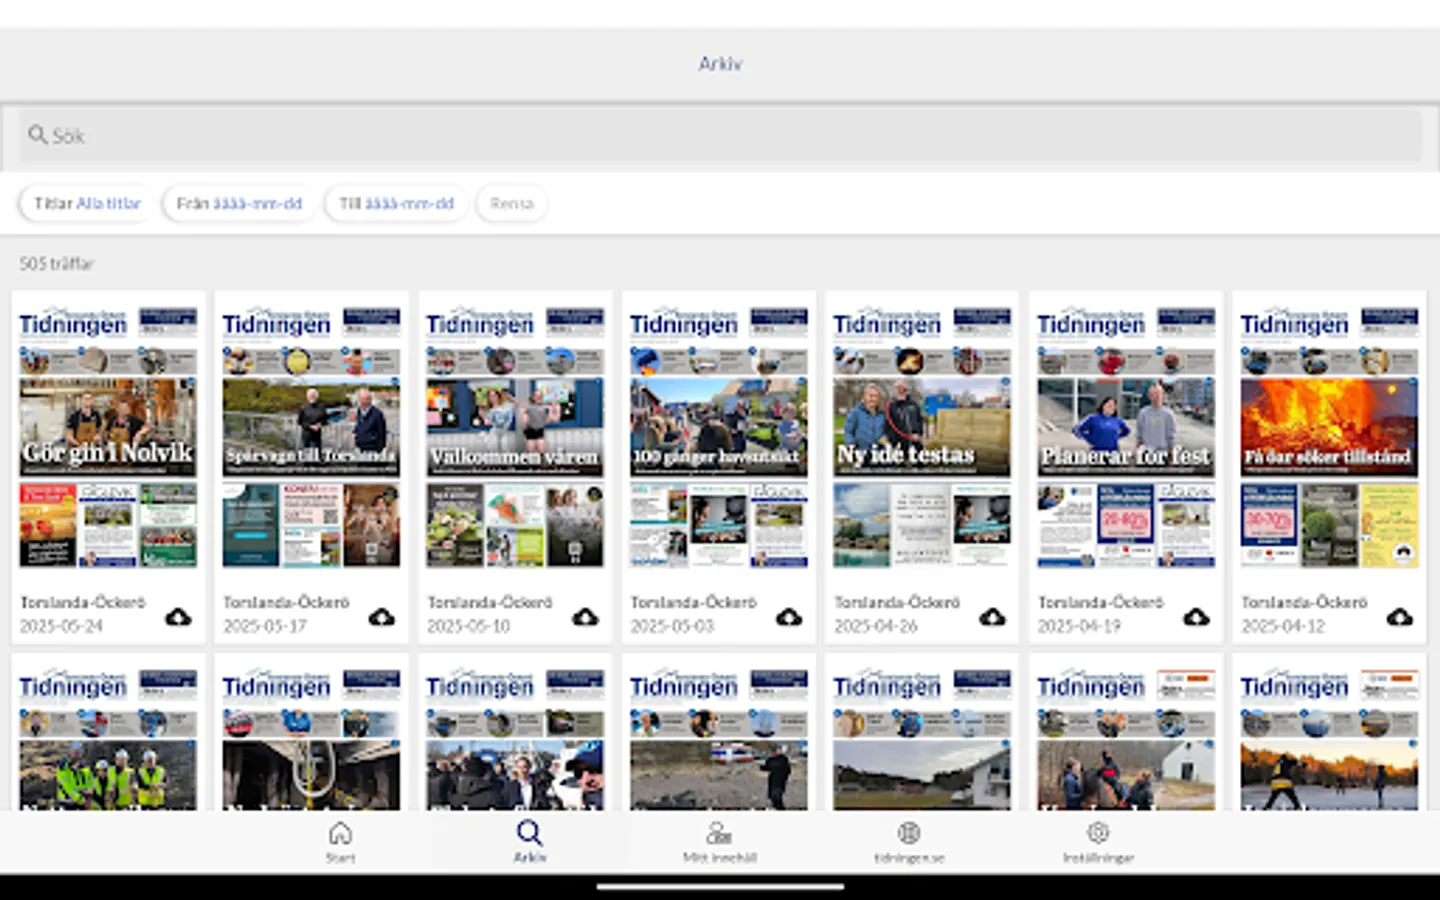1440x900 pixels.
Task: Download the 2025-05-10 issue via cloud icon
Action: pos(586,617)
